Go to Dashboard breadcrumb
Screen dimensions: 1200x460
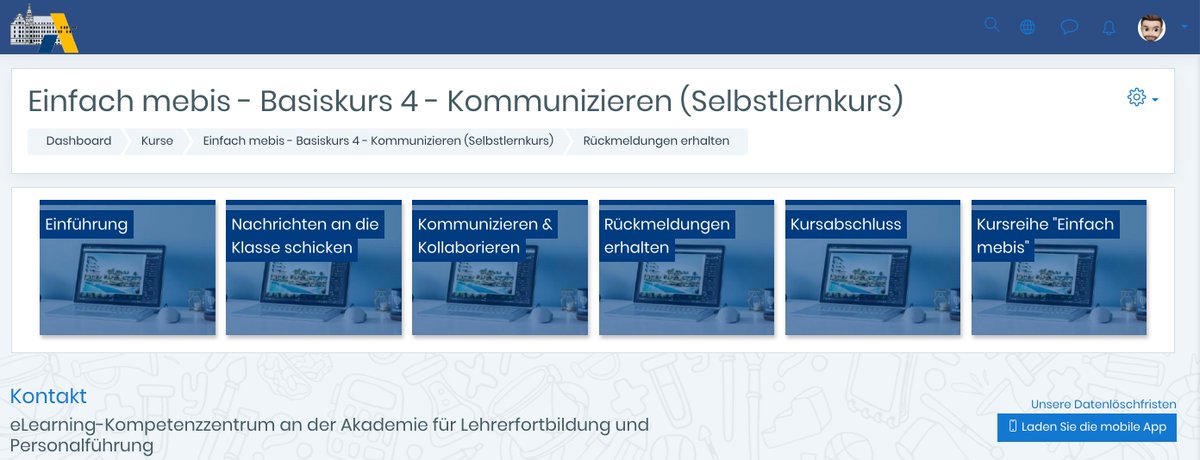(79, 141)
